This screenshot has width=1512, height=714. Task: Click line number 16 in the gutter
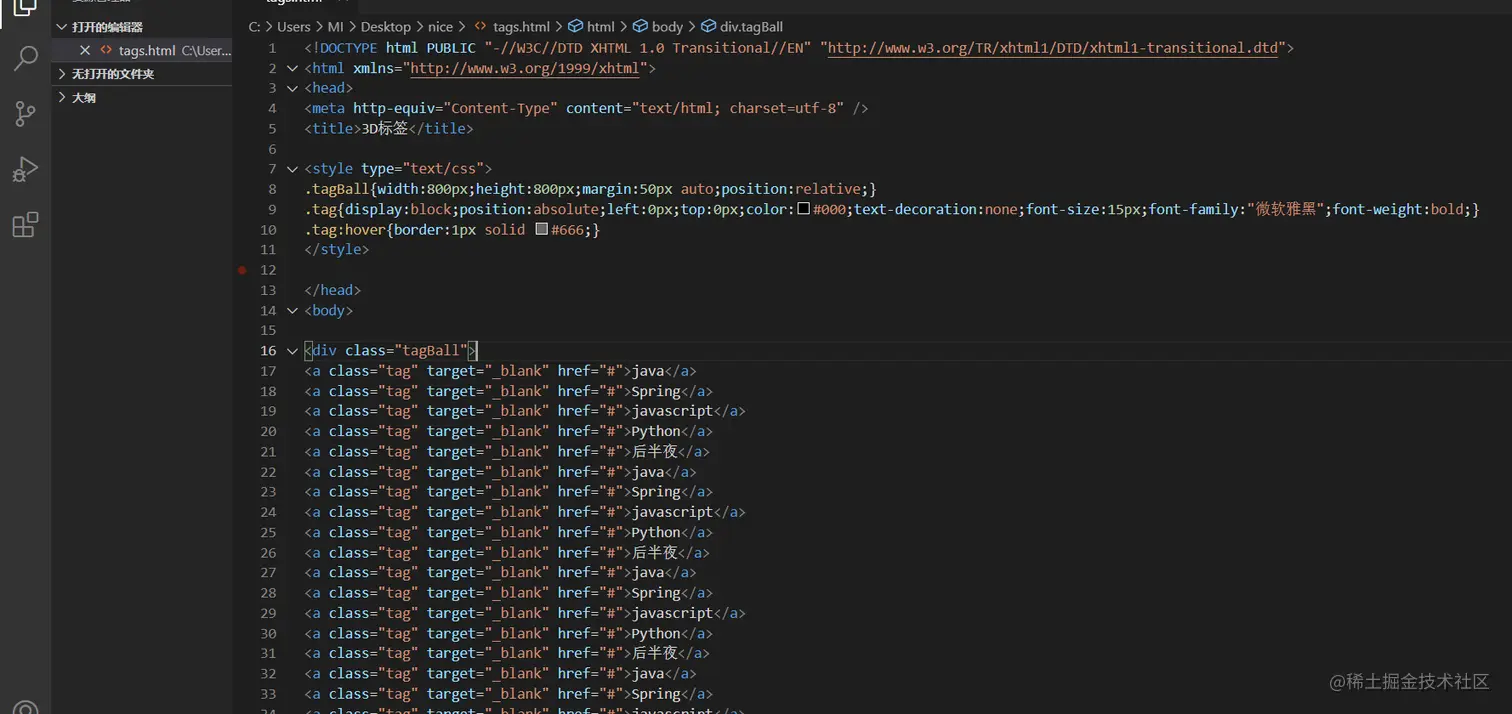pos(268,351)
